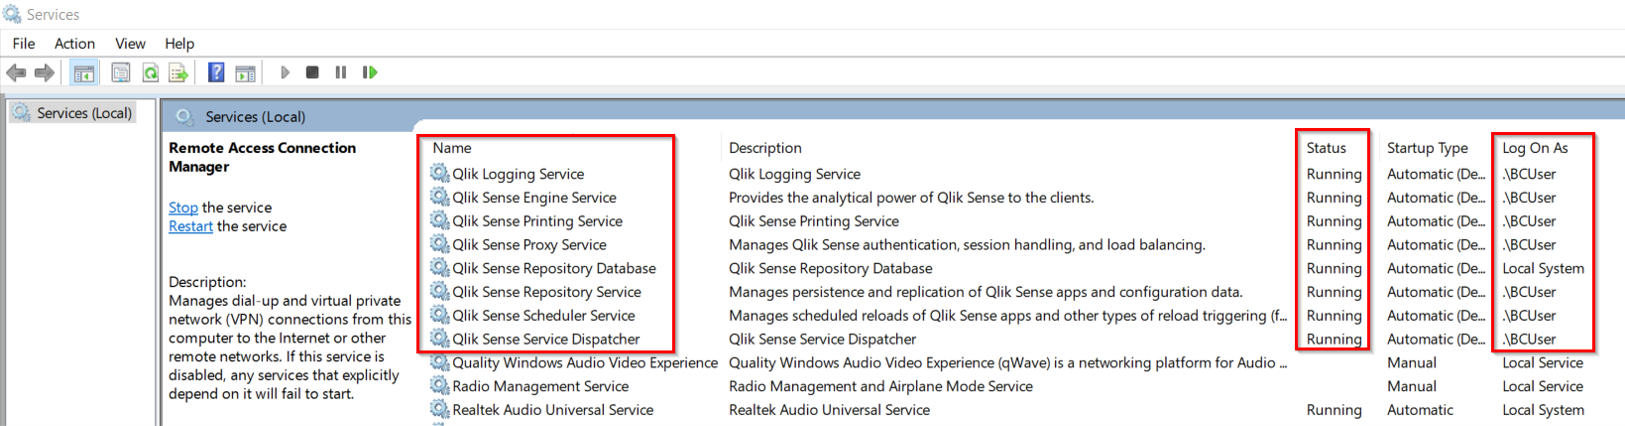Click Services (Local) header in details pane
The width and height of the screenshot is (1625, 426).
255,116
